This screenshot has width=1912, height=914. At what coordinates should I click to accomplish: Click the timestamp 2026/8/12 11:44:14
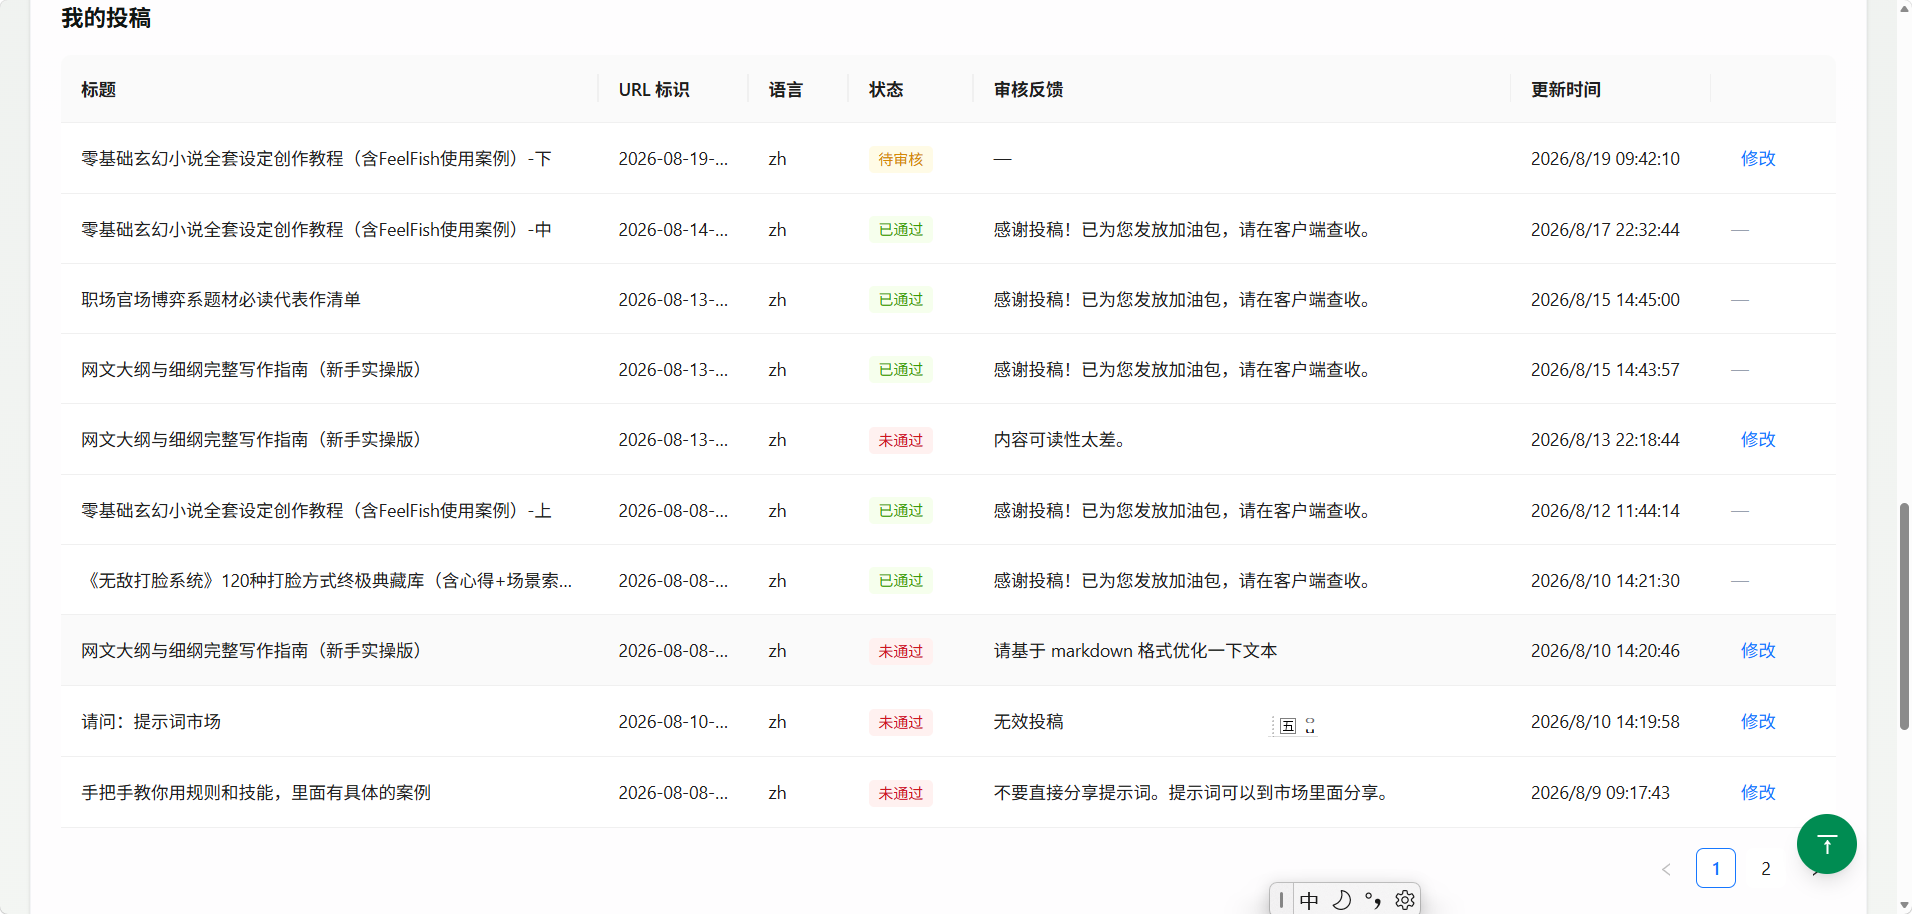pyautogui.click(x=1605, y=511)
